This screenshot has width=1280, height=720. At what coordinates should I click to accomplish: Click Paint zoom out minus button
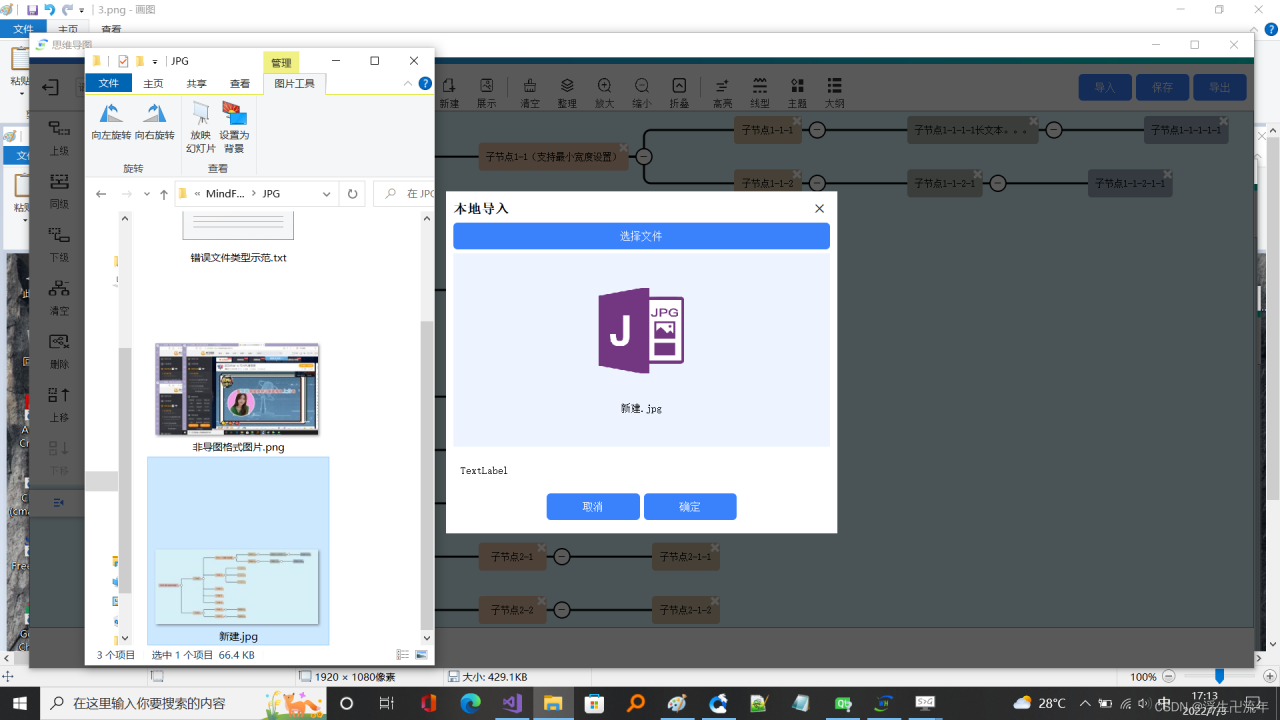point(1168,677)
